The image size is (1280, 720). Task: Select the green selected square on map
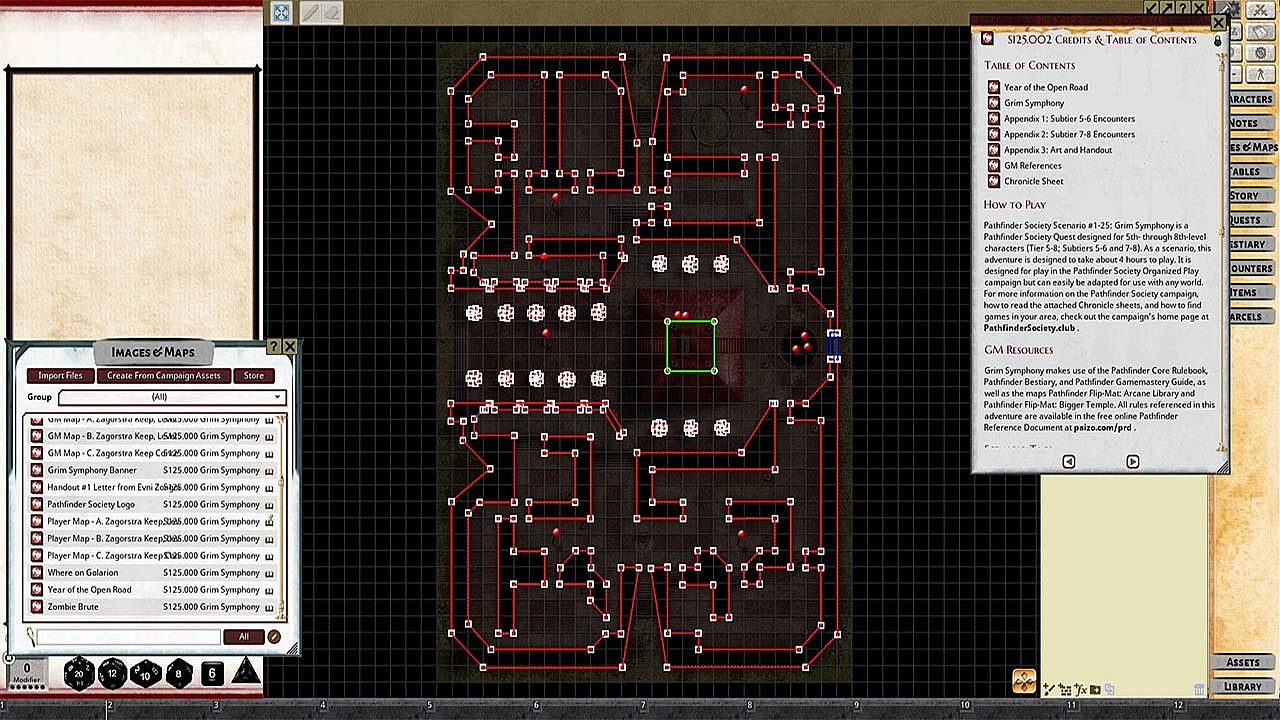[x=691, y=346]
